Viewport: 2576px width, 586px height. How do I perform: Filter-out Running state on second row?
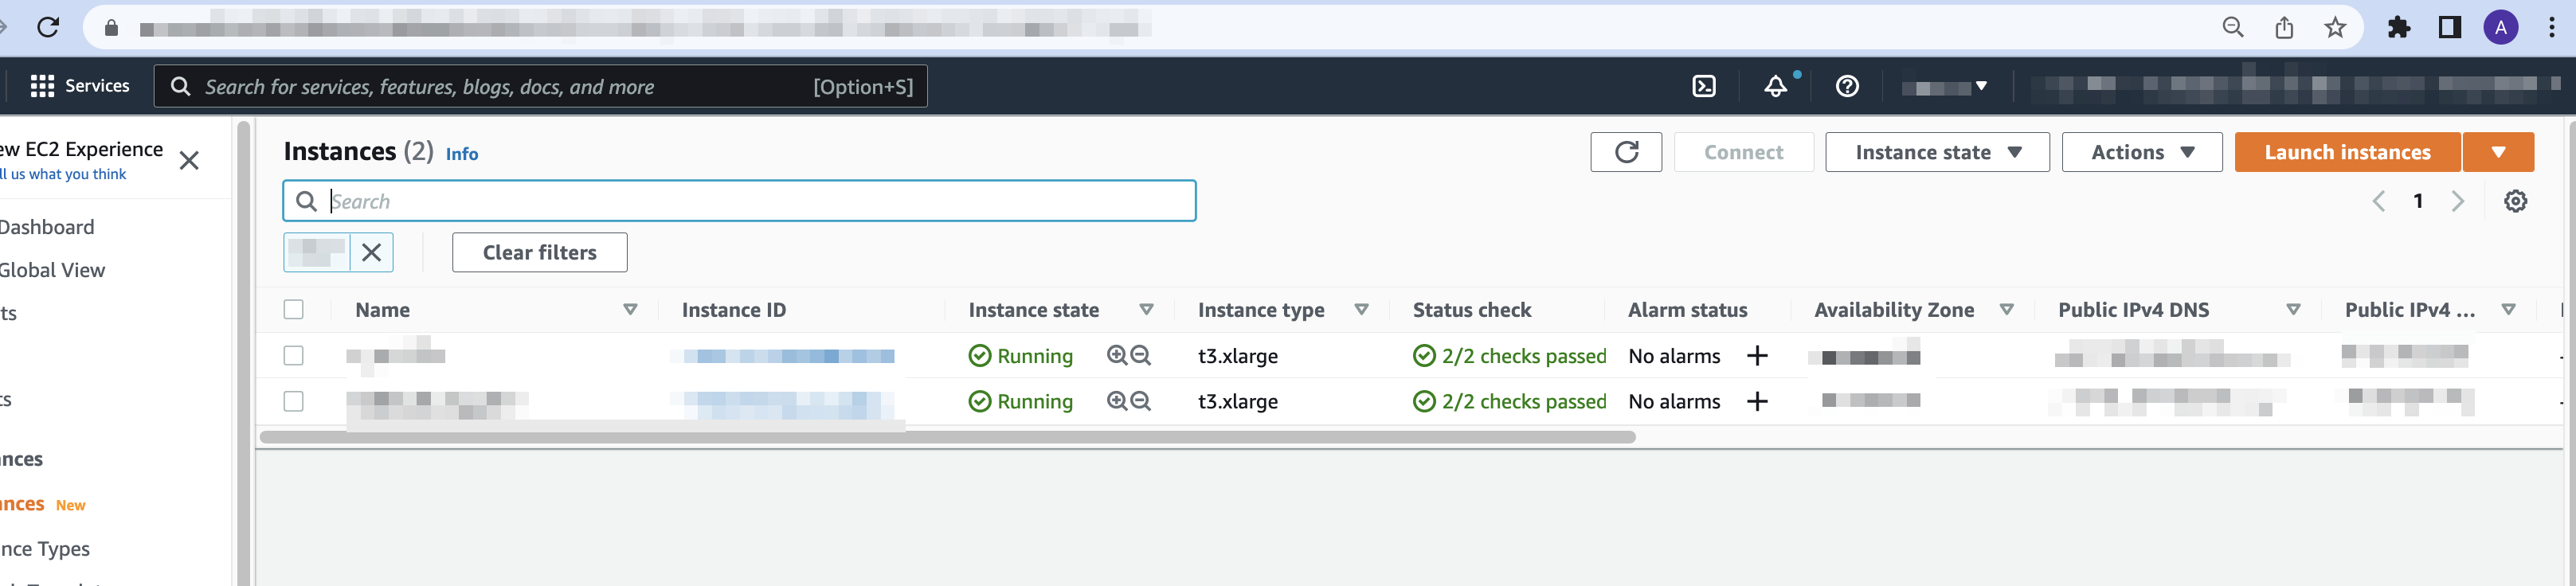[1140, 401]
